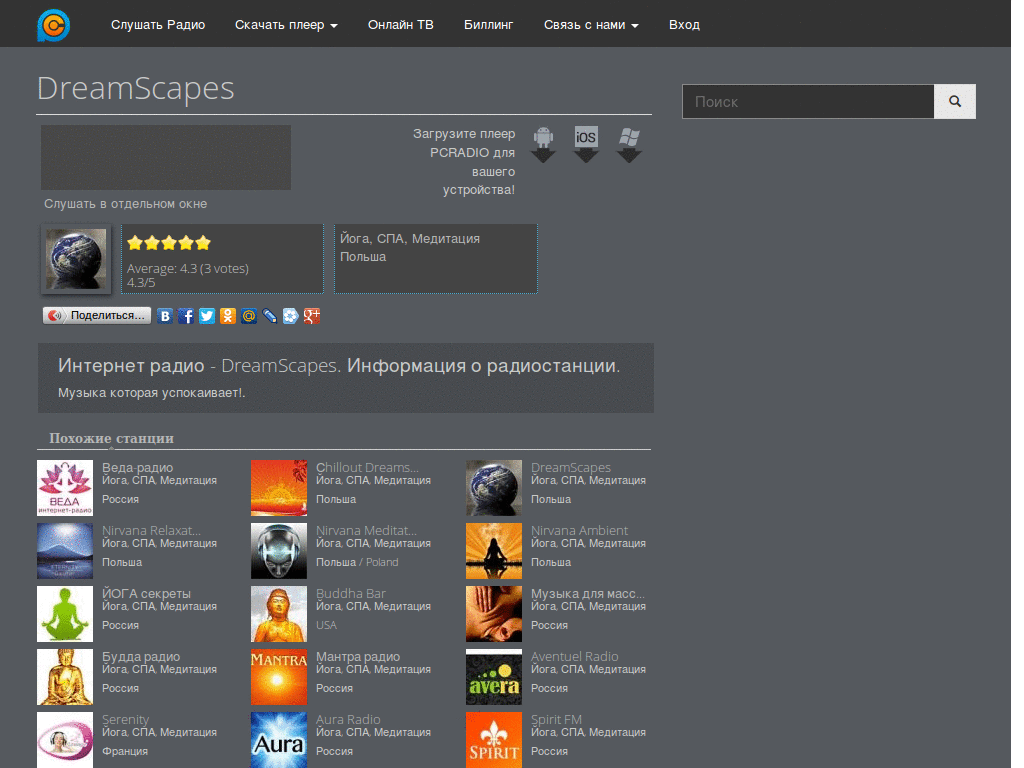Open the Веда-радио station link
1024x768 pixels.
[137, 468]
